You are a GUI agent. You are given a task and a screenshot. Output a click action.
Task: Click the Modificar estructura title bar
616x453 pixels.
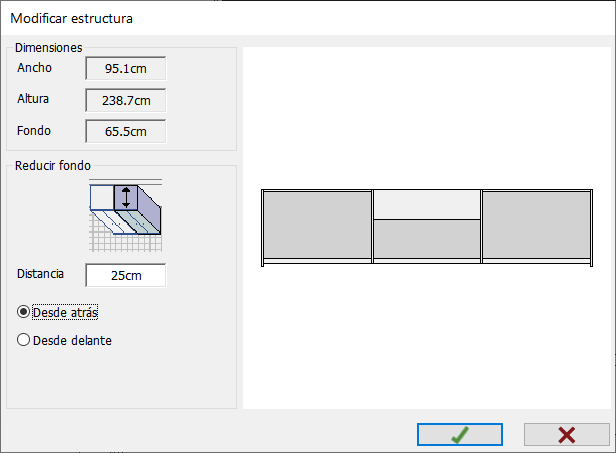308,18
